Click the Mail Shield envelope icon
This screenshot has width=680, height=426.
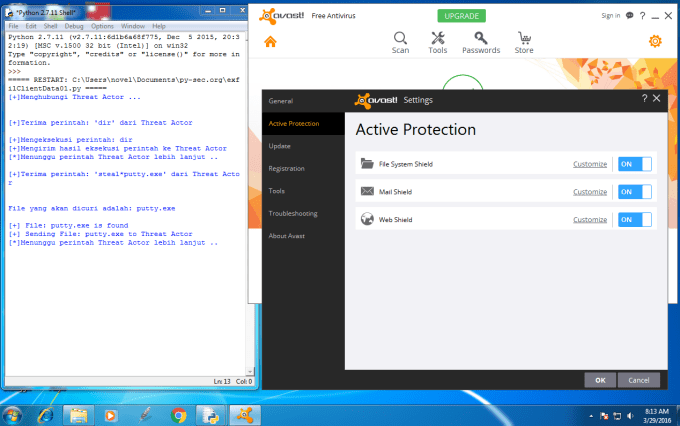pos(367,191)
